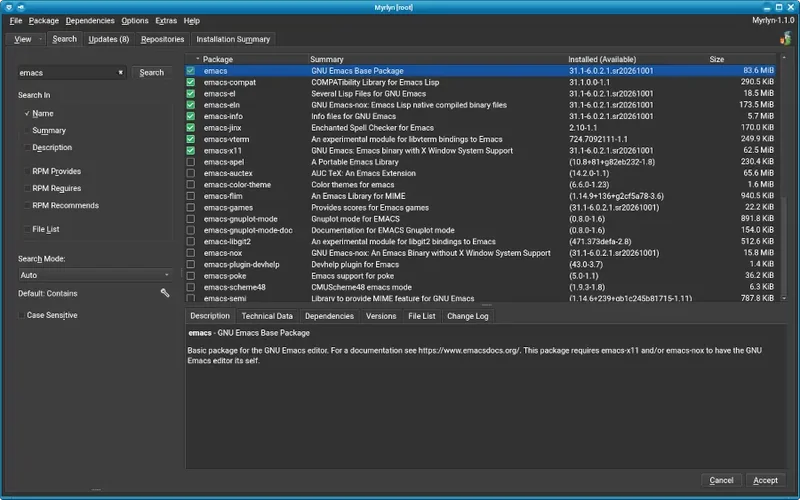Click the installed status icon for emacs-x11

(190, 151)
